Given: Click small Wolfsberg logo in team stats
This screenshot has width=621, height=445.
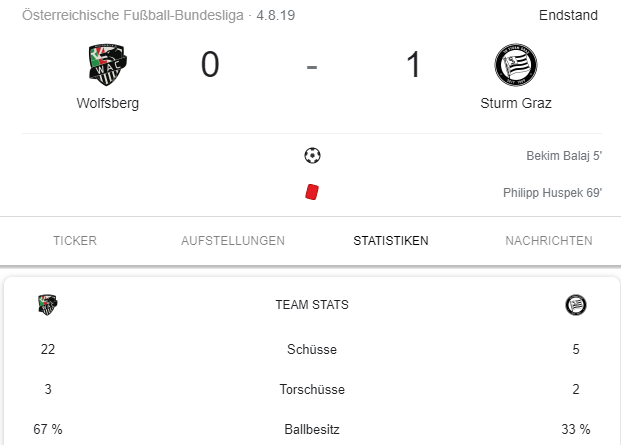Looking at the screenshot, I should pyautogui.click(x=48, y=304).
